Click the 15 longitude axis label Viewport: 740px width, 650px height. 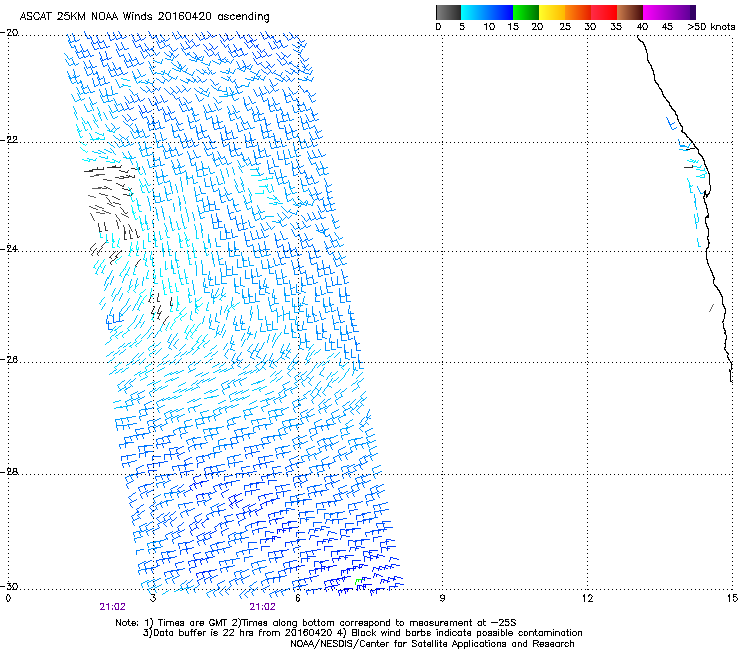click(x=732, y=599)
